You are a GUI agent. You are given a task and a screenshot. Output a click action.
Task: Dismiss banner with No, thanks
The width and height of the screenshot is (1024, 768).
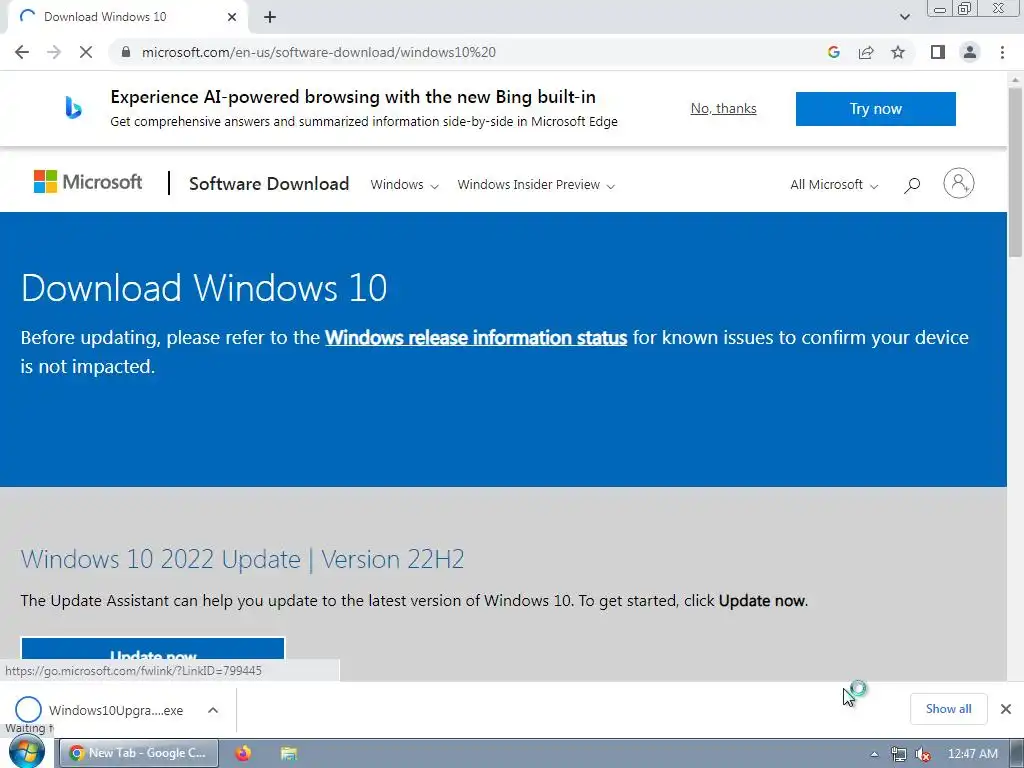(724, 108)
